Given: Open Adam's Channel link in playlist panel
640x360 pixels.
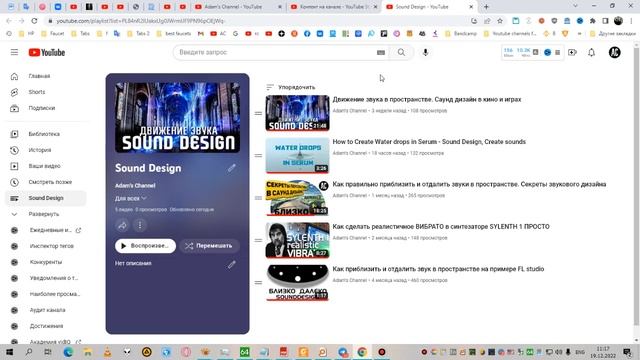Looking at the screenshot, I should point(135,185).
